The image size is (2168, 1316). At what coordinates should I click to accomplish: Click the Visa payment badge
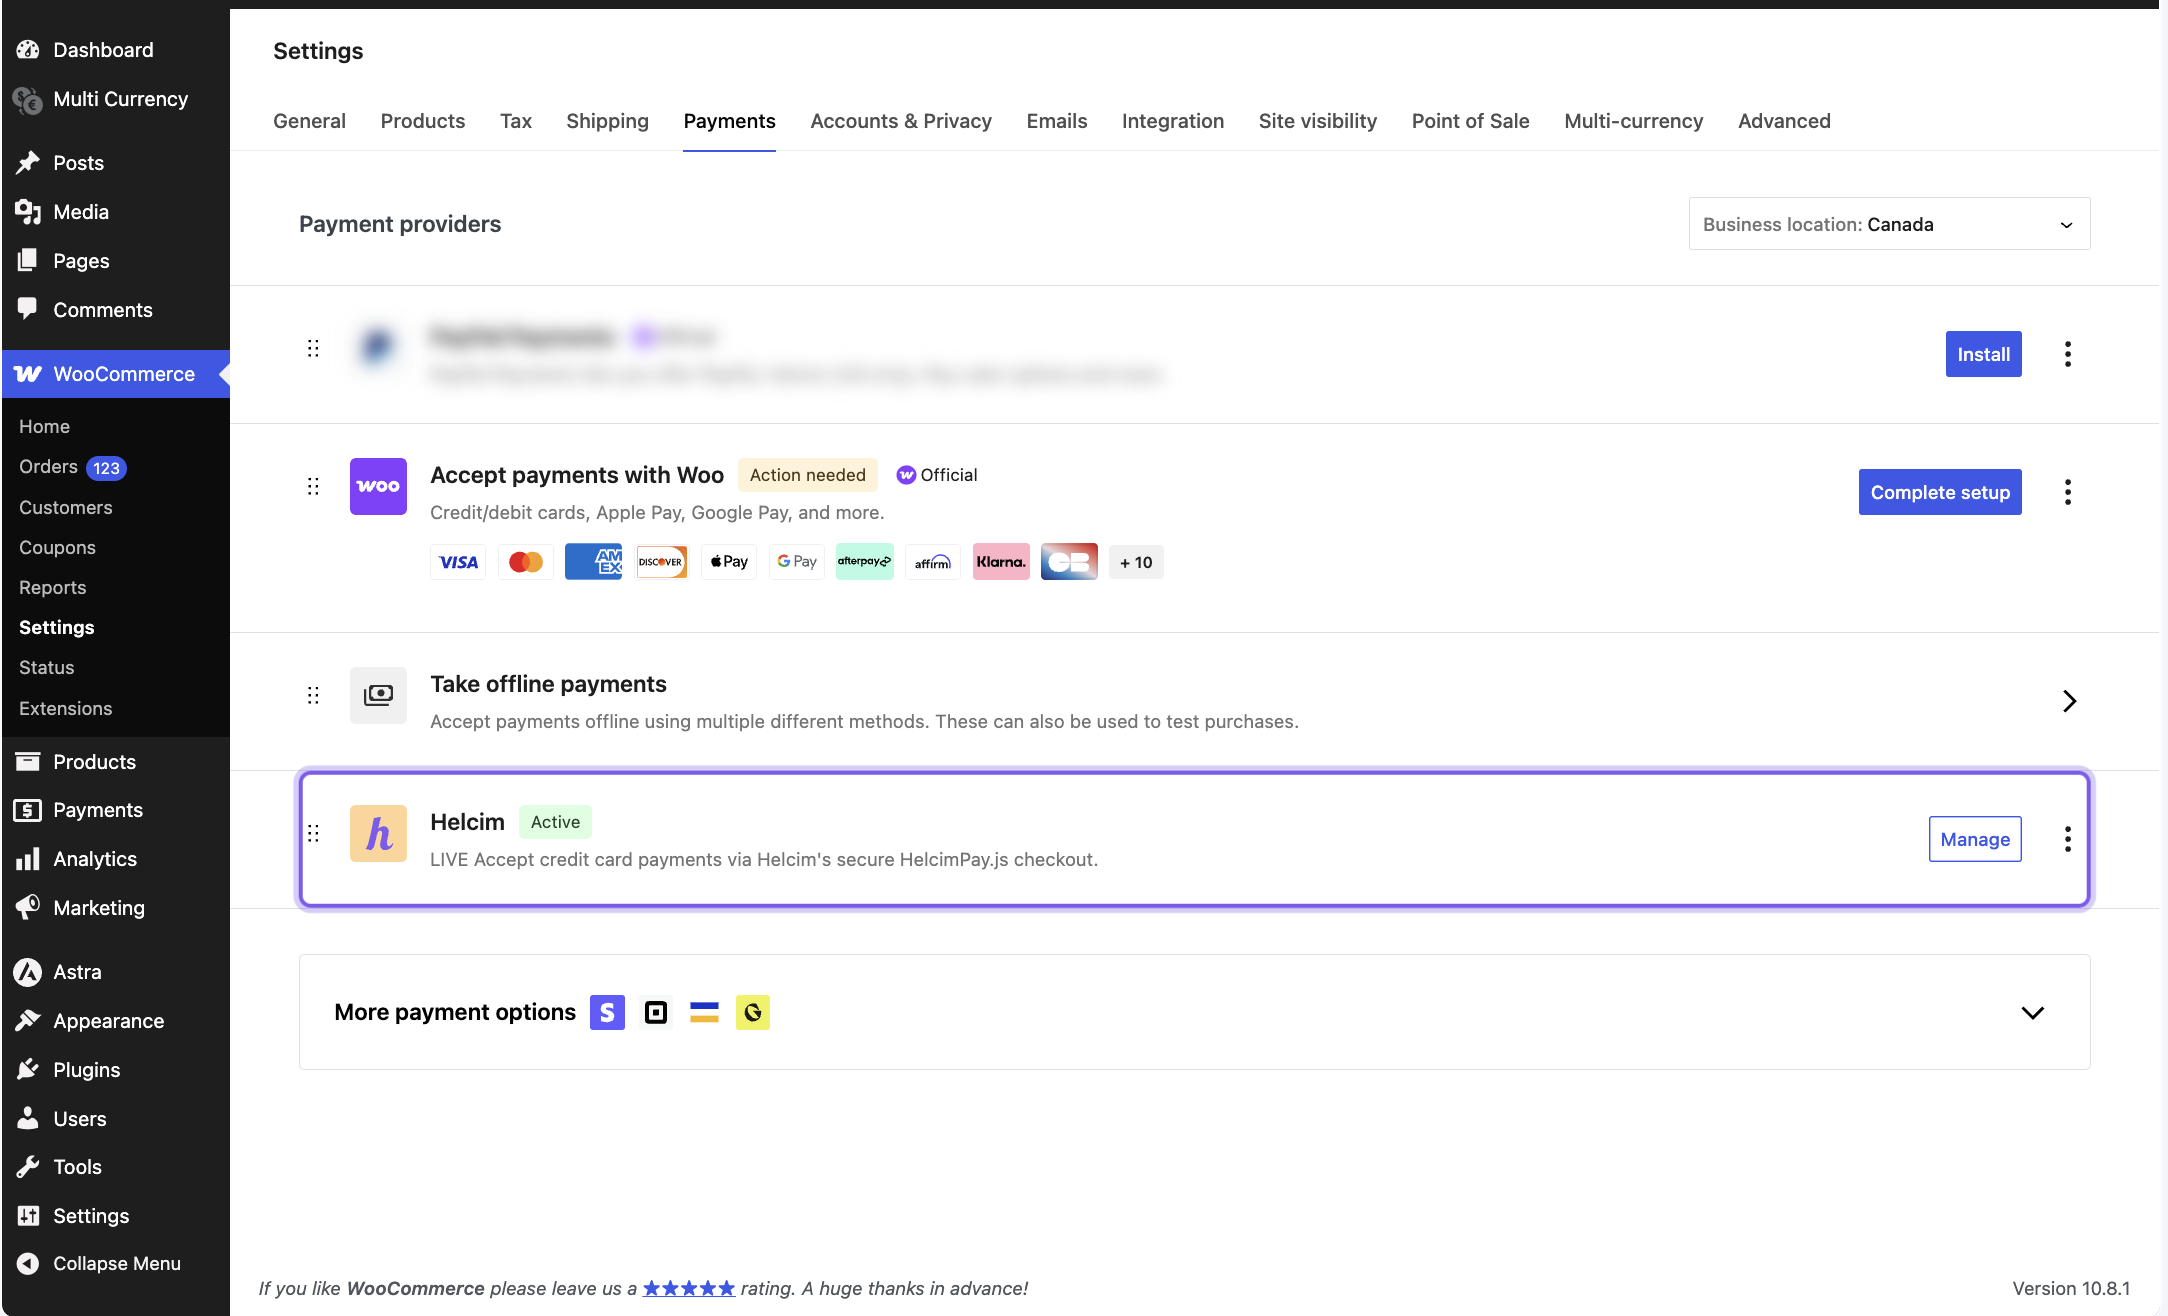pos(458,562)
